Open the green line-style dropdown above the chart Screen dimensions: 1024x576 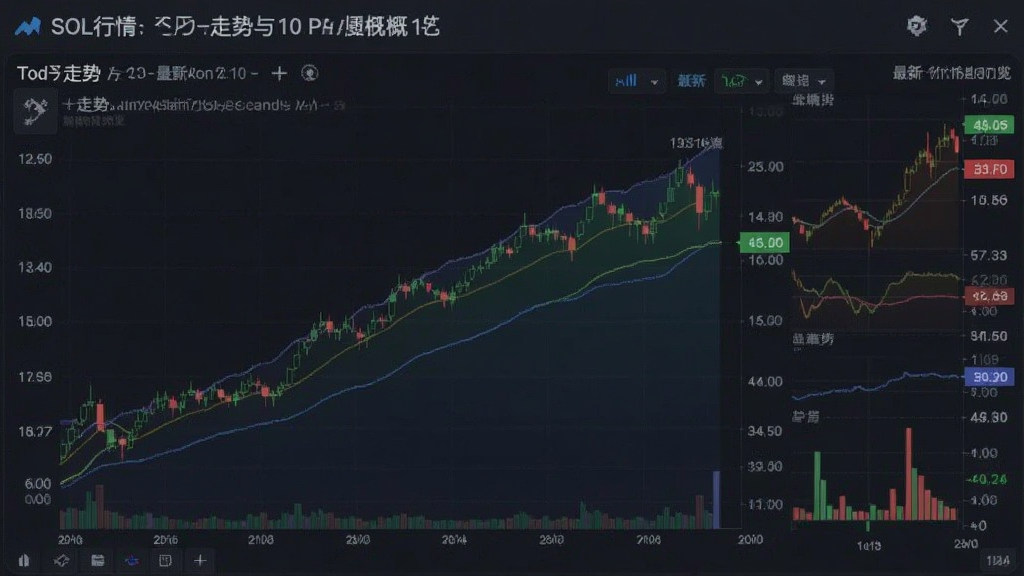coord(741,81)
